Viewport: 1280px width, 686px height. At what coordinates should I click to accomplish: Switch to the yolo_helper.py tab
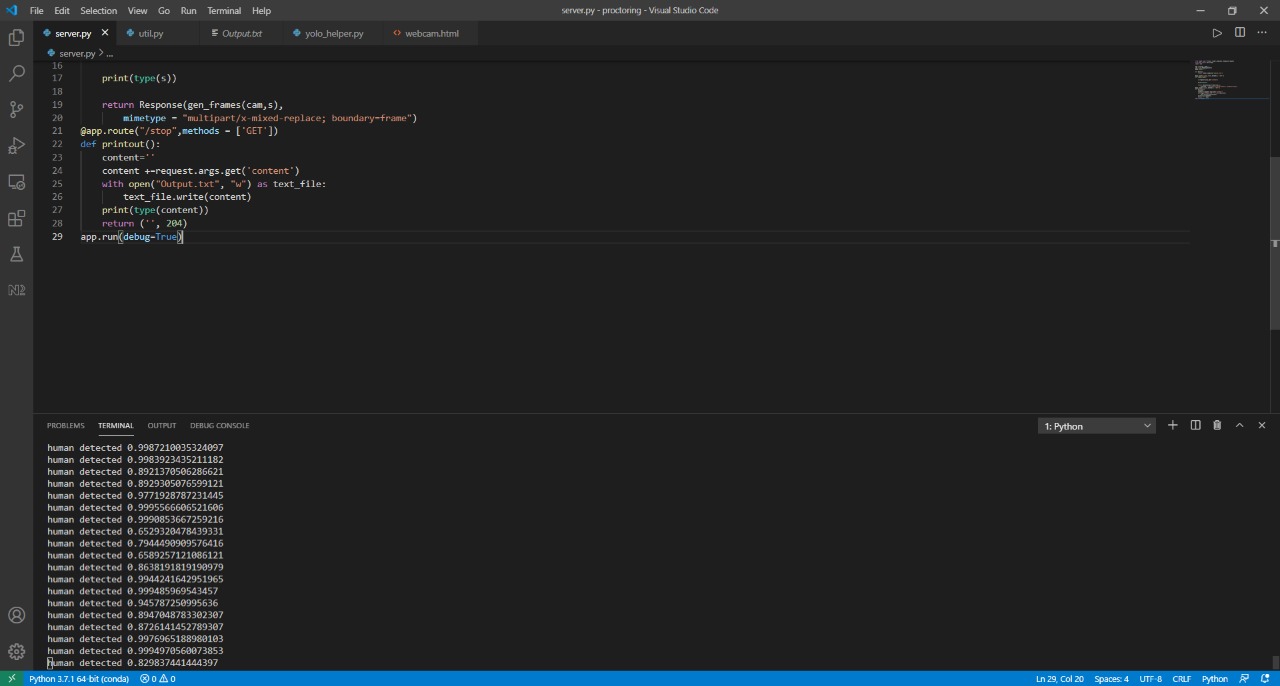334,33
